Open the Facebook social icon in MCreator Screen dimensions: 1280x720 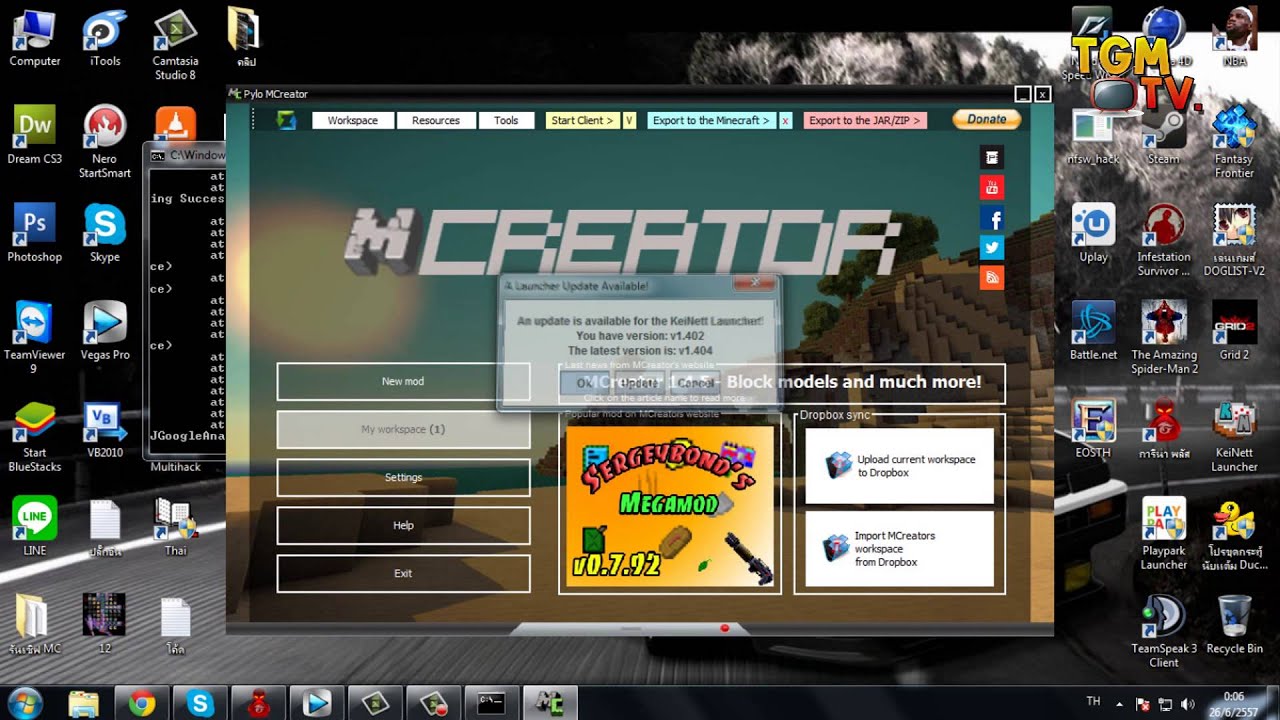coord(992,219)
